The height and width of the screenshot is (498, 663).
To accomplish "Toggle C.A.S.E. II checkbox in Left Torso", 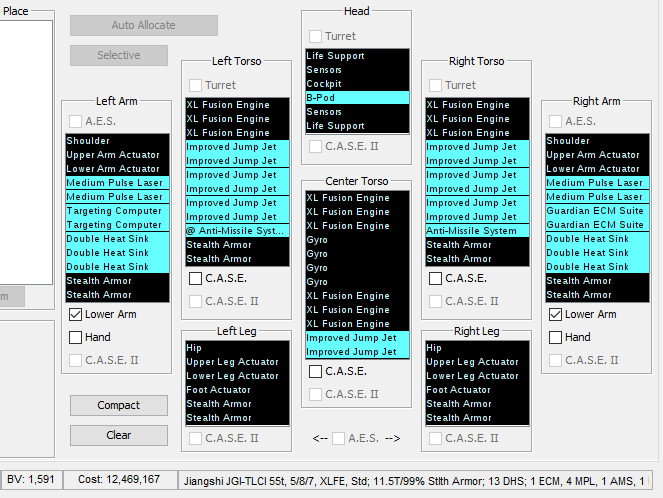I will [195, 301].
